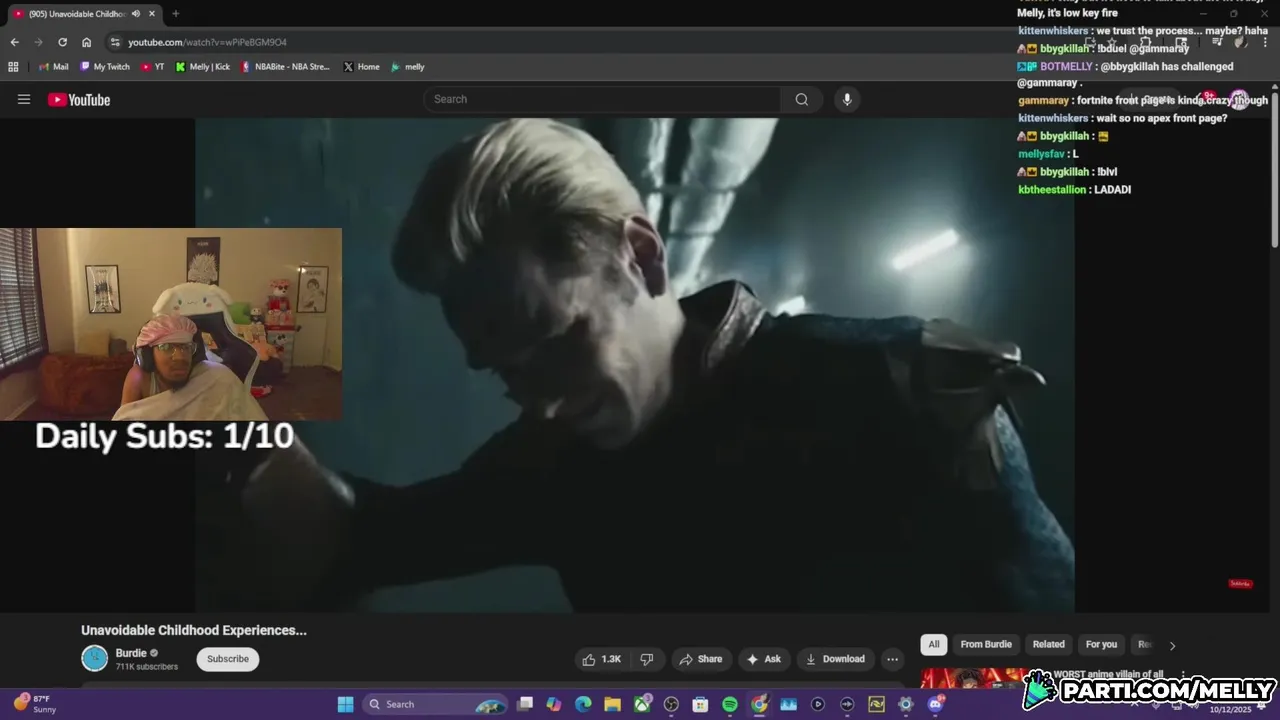Open Burdie channel name link
1280x720 pixels.
(x=131, y=653)
